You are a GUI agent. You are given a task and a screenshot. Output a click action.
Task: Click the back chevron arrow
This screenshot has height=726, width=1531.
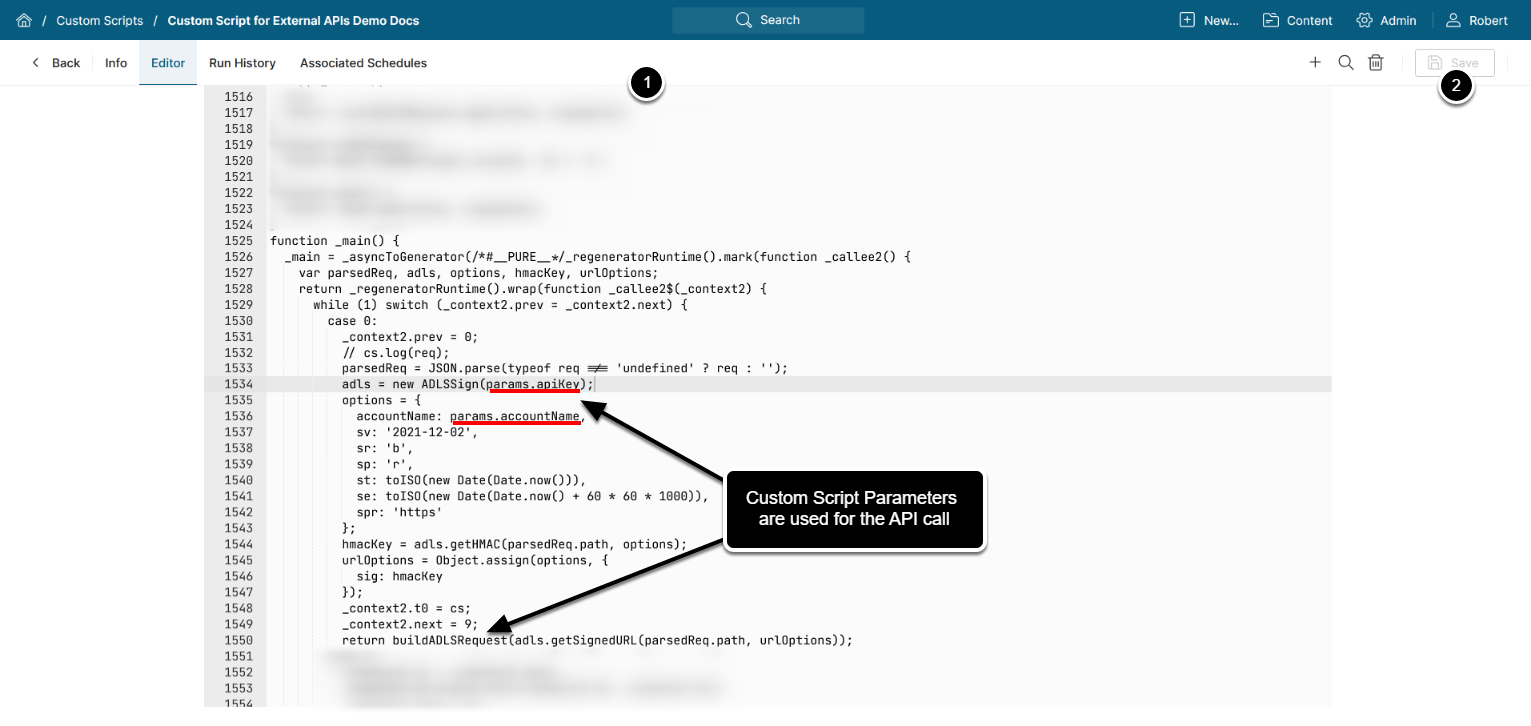coord(36,63)
